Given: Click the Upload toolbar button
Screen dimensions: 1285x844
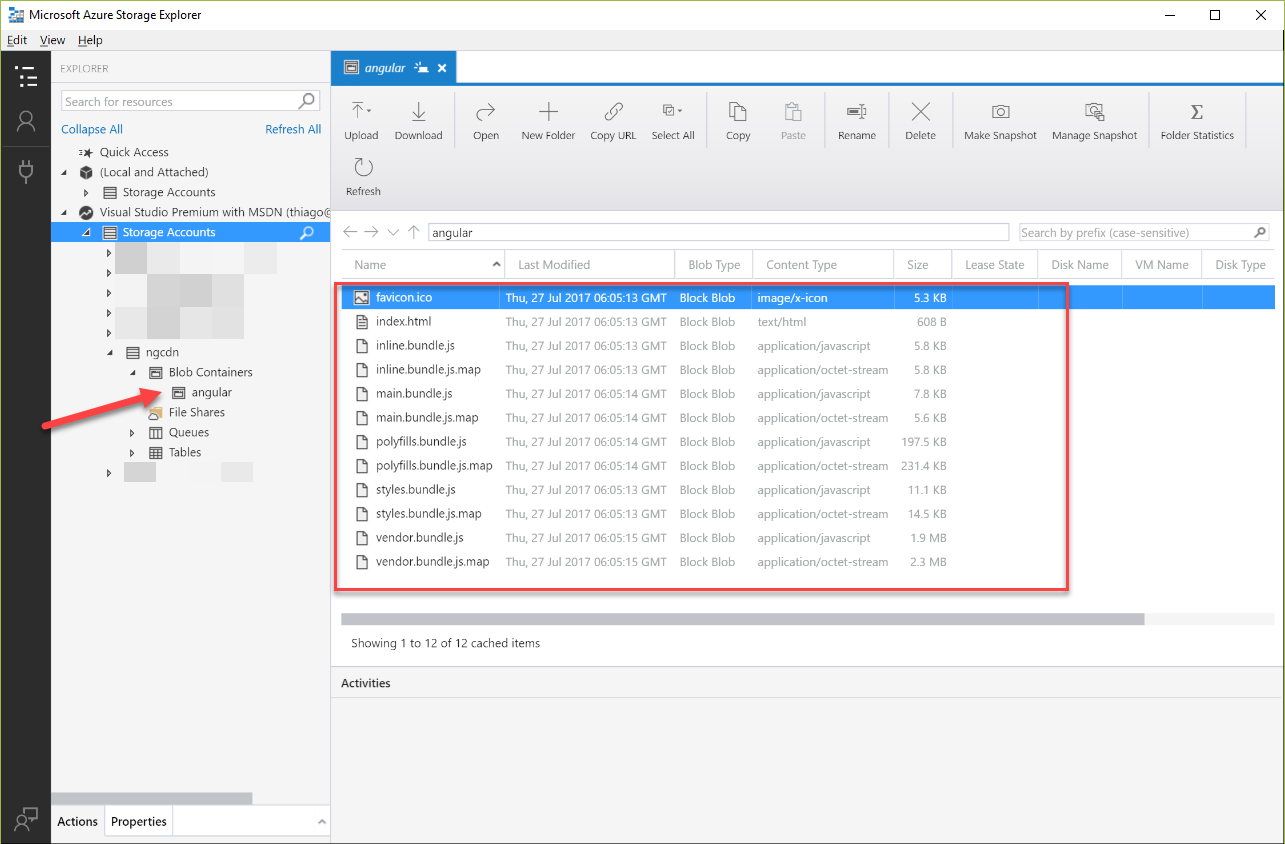Looking at the screenshot, I should click(x=361, y=121).
